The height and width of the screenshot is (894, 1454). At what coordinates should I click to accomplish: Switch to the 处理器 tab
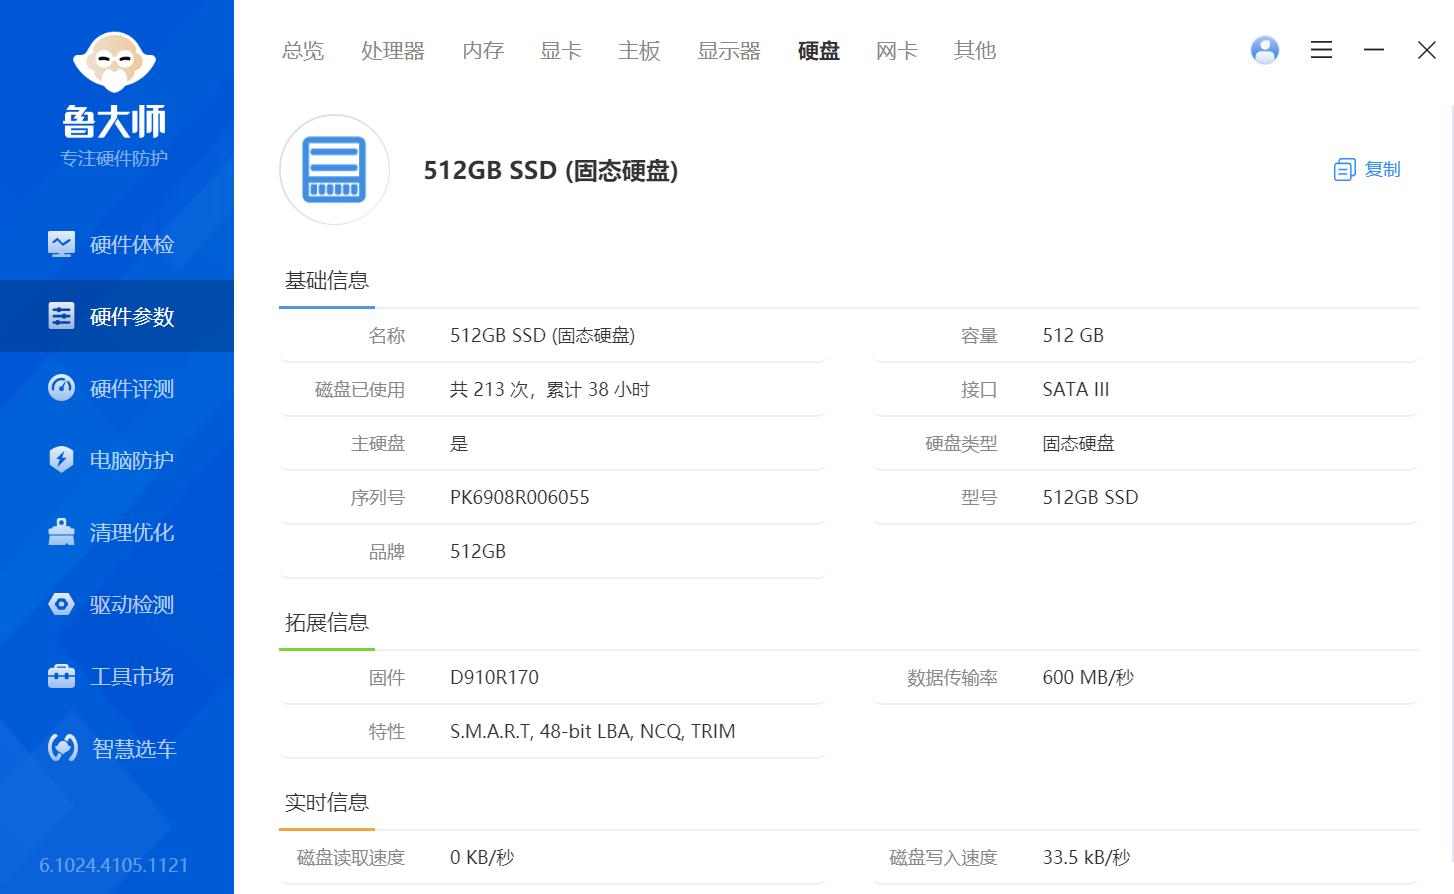point(393,51)
